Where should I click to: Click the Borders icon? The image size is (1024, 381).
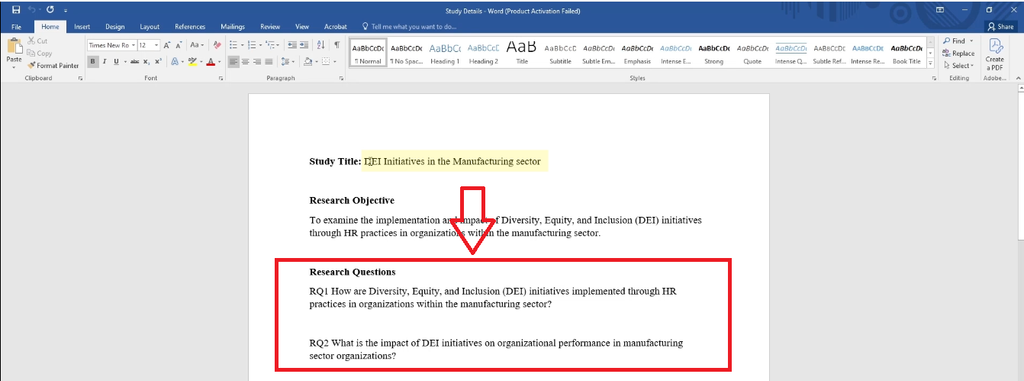click(x=325, y=61)
